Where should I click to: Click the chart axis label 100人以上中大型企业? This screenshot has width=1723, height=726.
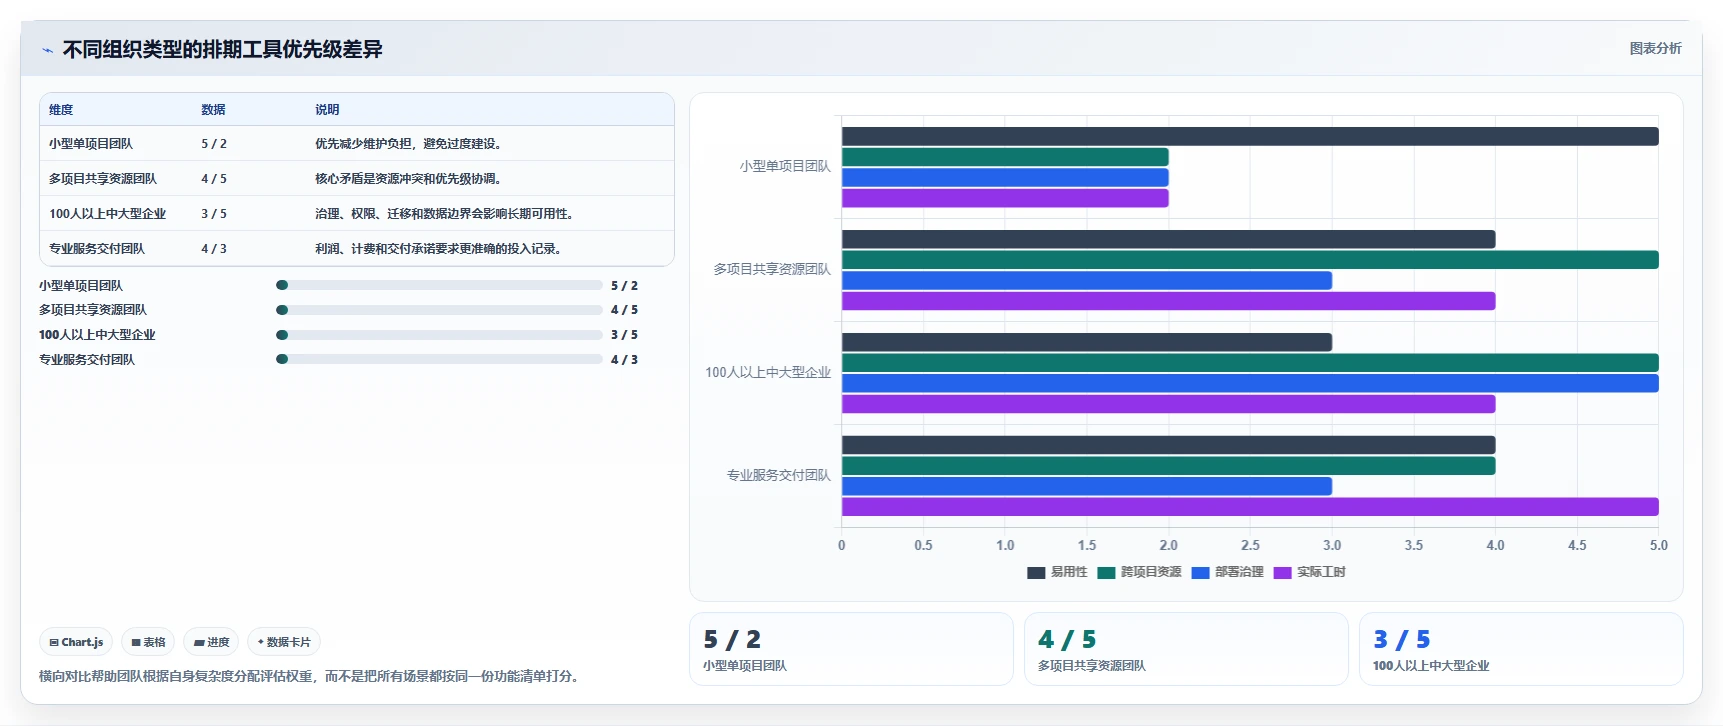pyautogui.click(x=768, y=373)
